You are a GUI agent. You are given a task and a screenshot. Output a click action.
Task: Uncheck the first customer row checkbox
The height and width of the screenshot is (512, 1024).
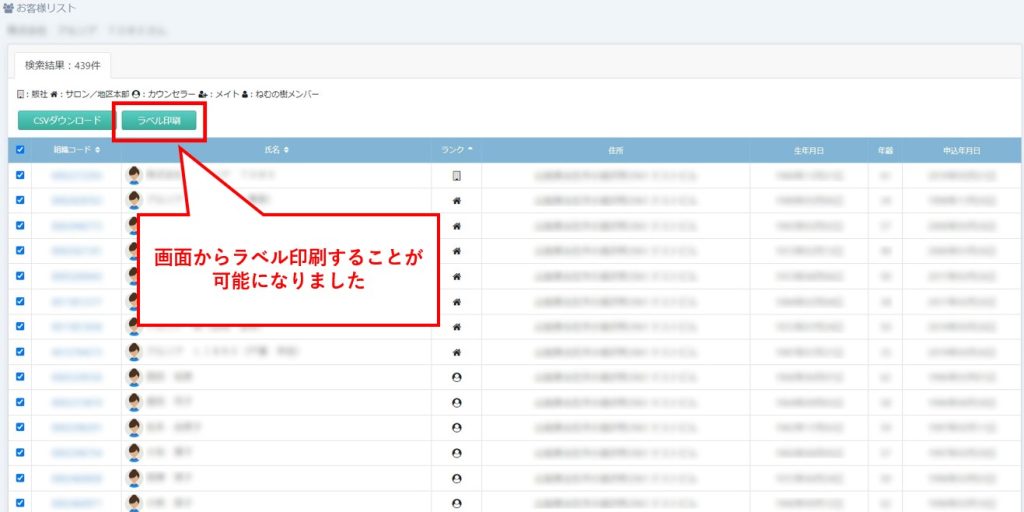(20, 175)
